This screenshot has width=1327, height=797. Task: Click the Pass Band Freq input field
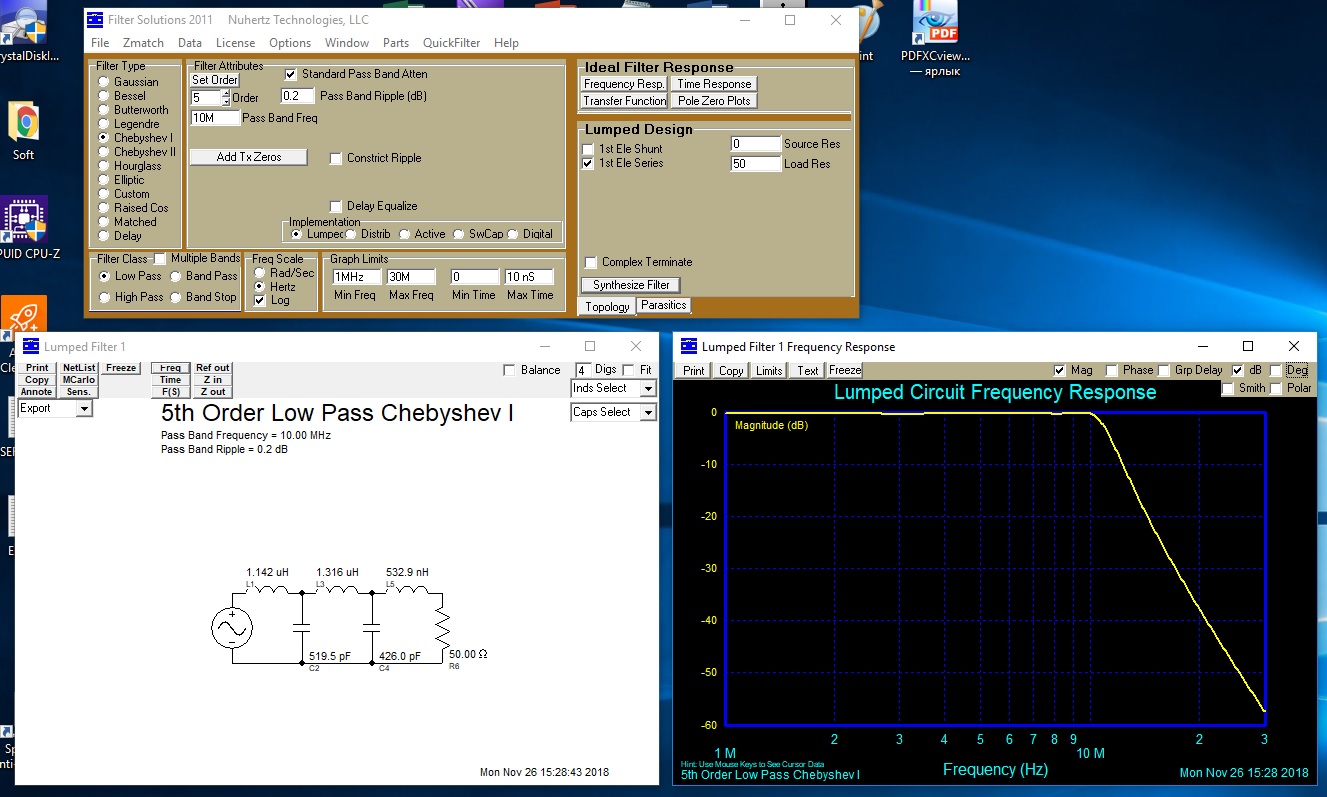(x=216, y=118)
